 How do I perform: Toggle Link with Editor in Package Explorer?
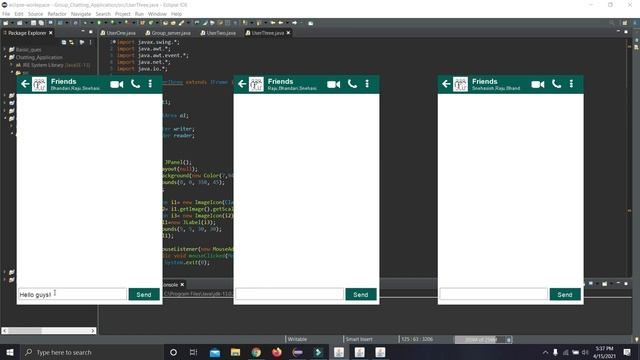[72, 42]
